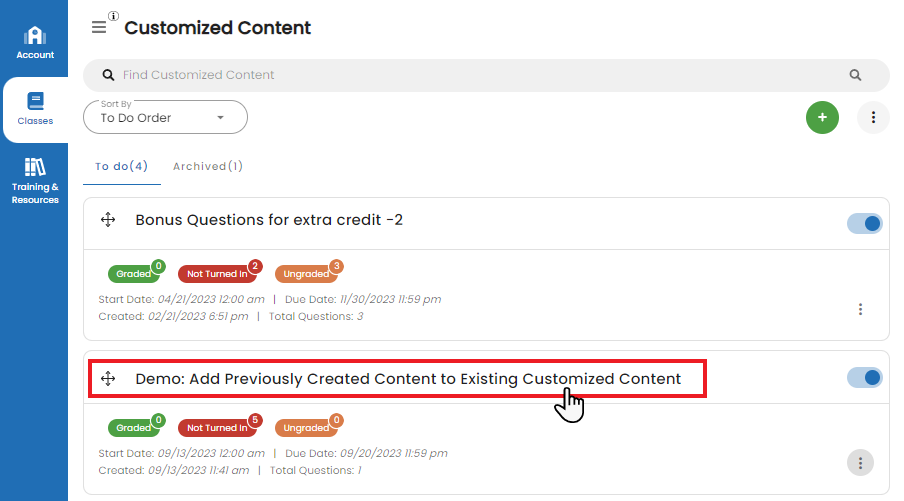
Task: Click the search magnifier at right of search bar
Action: coord(855,75)
